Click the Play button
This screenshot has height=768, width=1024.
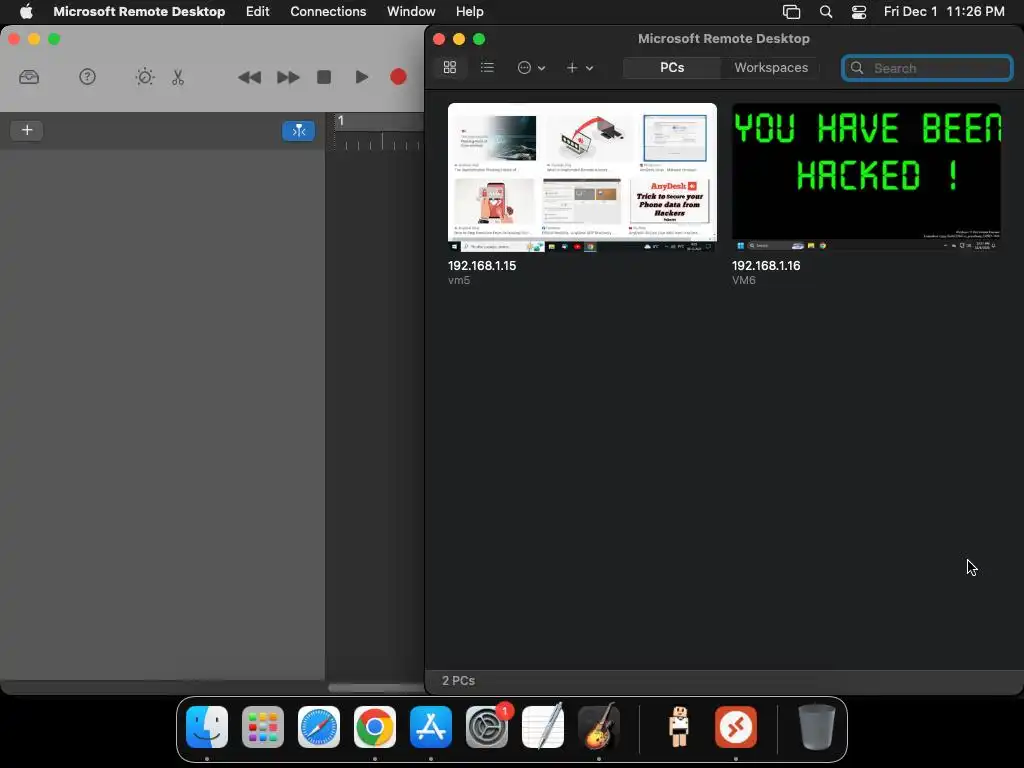point(361,77)
